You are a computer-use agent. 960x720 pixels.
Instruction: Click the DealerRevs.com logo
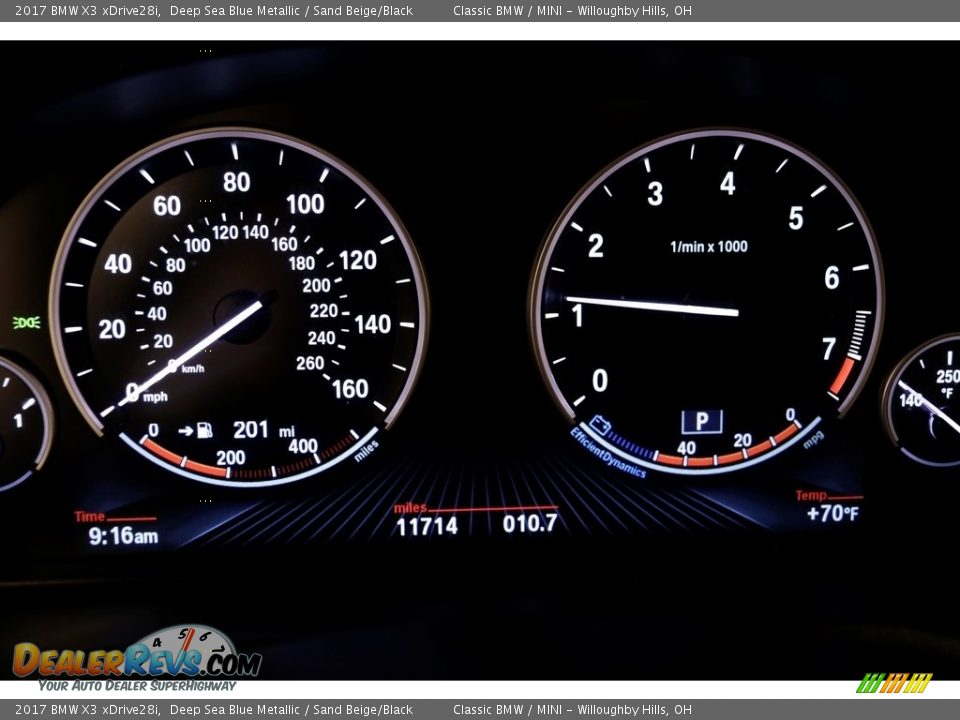point(137,659)
